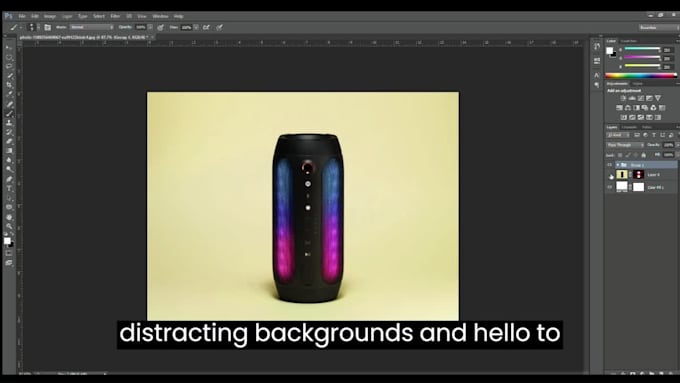
Task: Click the screen mode icon
Action: [x=9, y=263]
